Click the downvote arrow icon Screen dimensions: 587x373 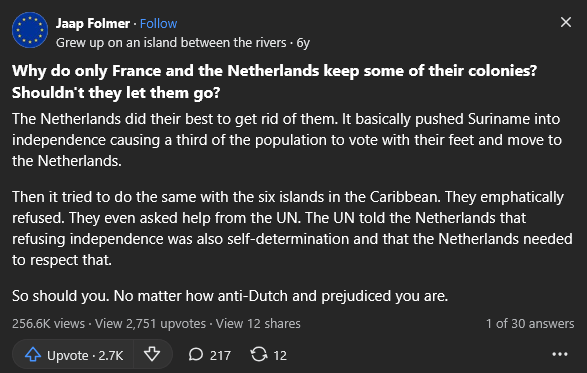[152, 354]
